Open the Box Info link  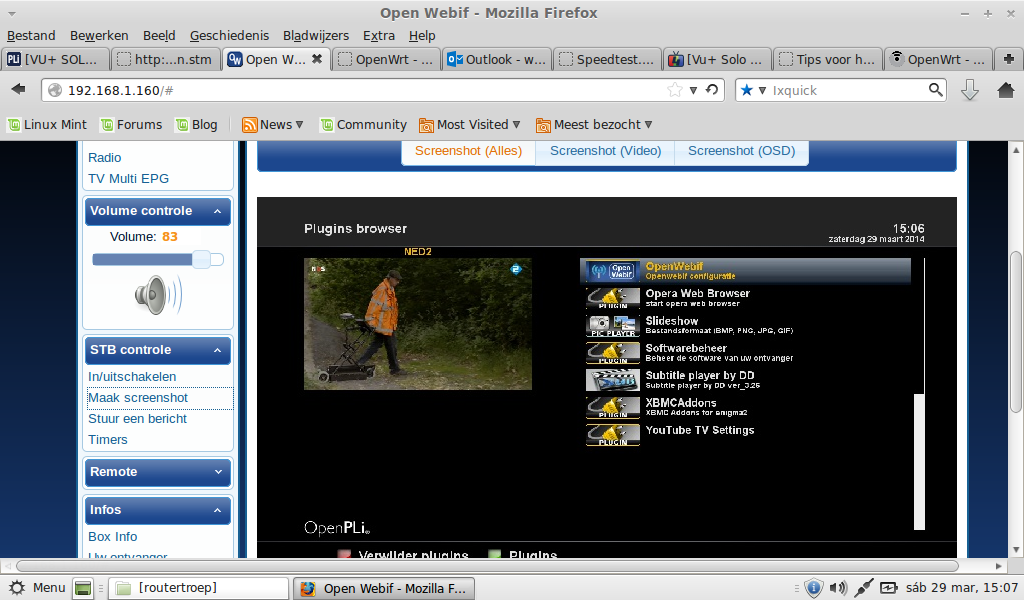[x=112, y=537]
